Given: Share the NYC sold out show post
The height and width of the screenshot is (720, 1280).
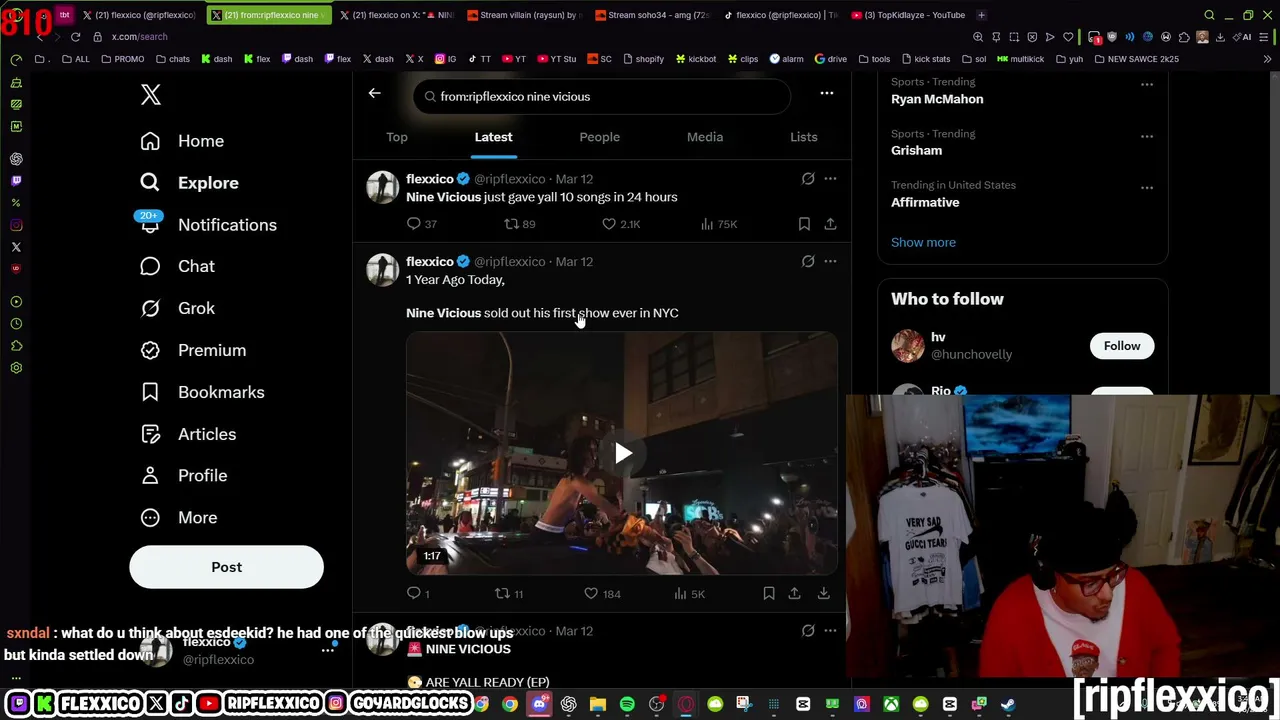Looking at the screenshot, I should point(794,594).
